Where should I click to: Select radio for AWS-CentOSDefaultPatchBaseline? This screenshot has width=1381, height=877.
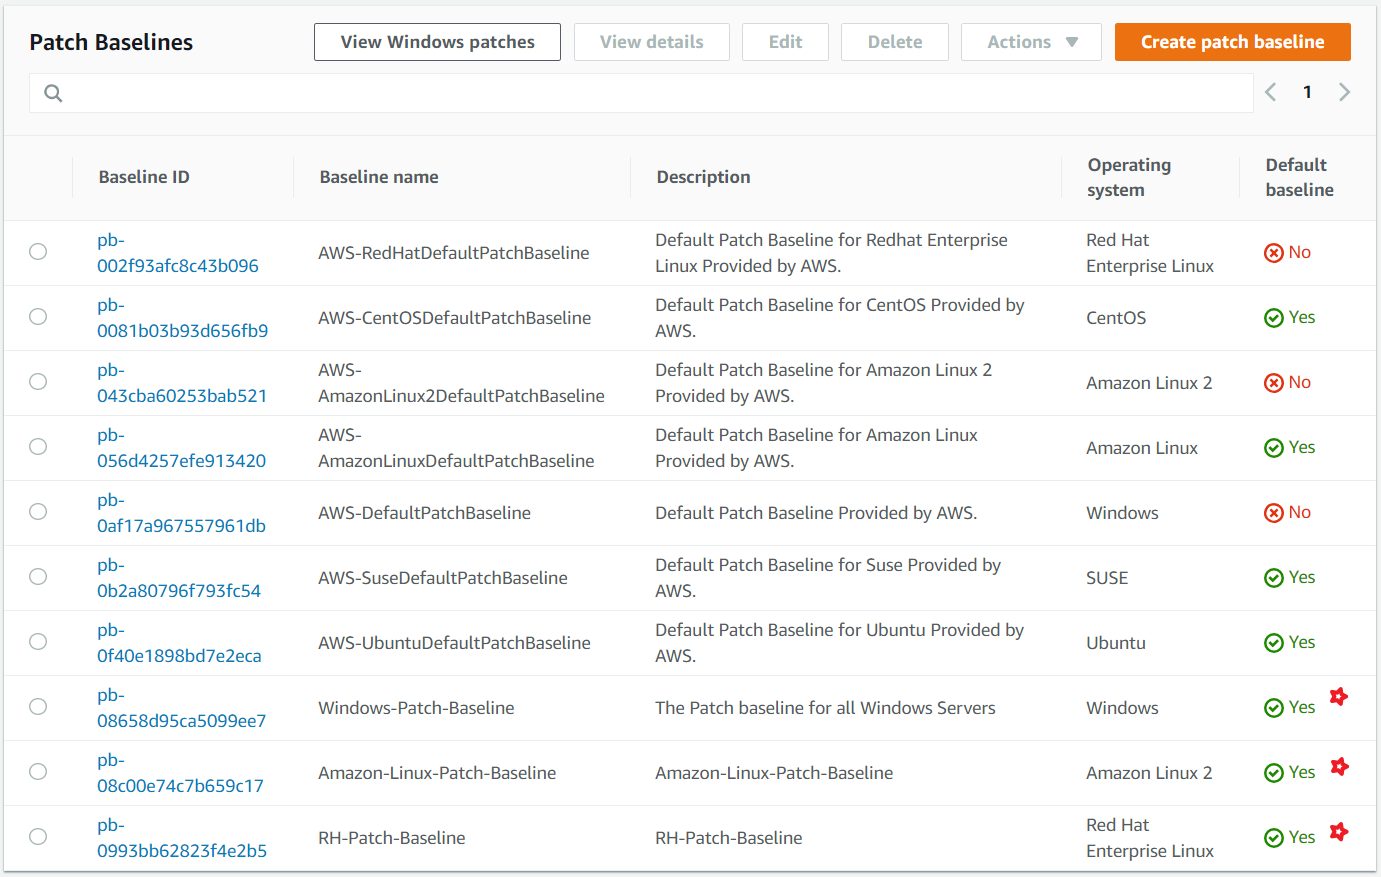[38, 317]
